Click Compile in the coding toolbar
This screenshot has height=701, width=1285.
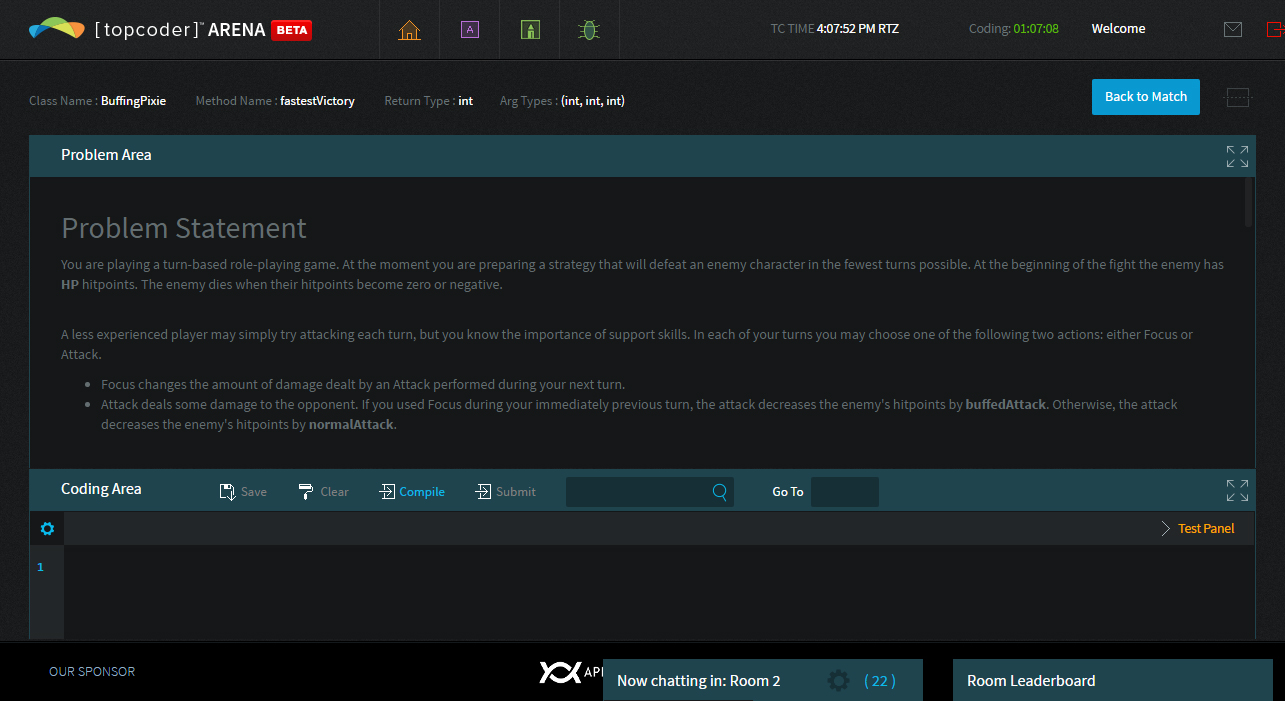point(412,492)
